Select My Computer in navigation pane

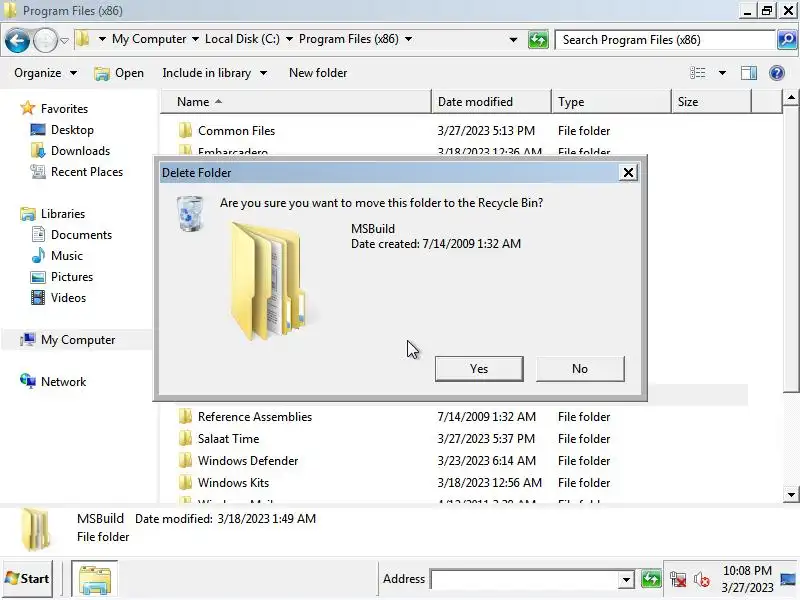[x=78, y=340]
